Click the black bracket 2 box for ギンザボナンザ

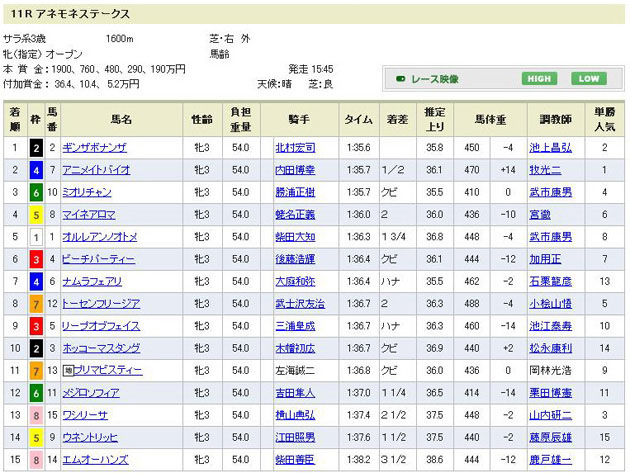tap(36, 148)
